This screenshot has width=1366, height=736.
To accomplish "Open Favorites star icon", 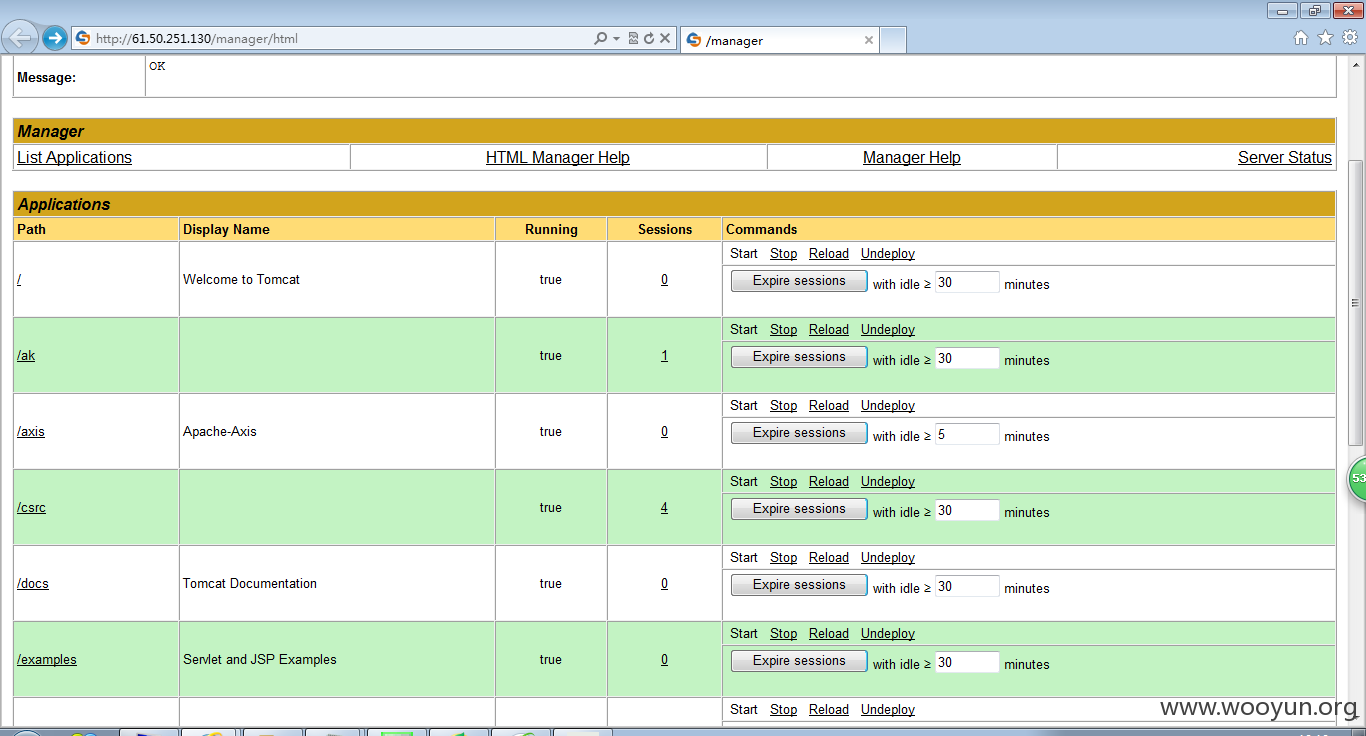I will pos(1325,38).
